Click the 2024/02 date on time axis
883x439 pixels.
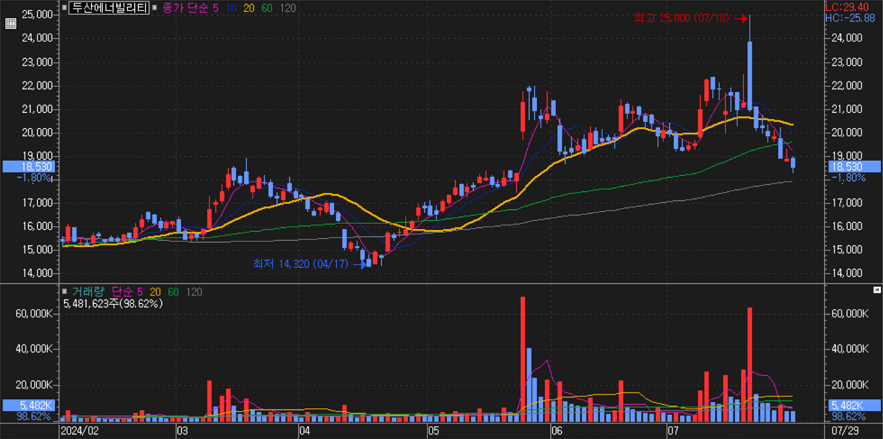78,430
